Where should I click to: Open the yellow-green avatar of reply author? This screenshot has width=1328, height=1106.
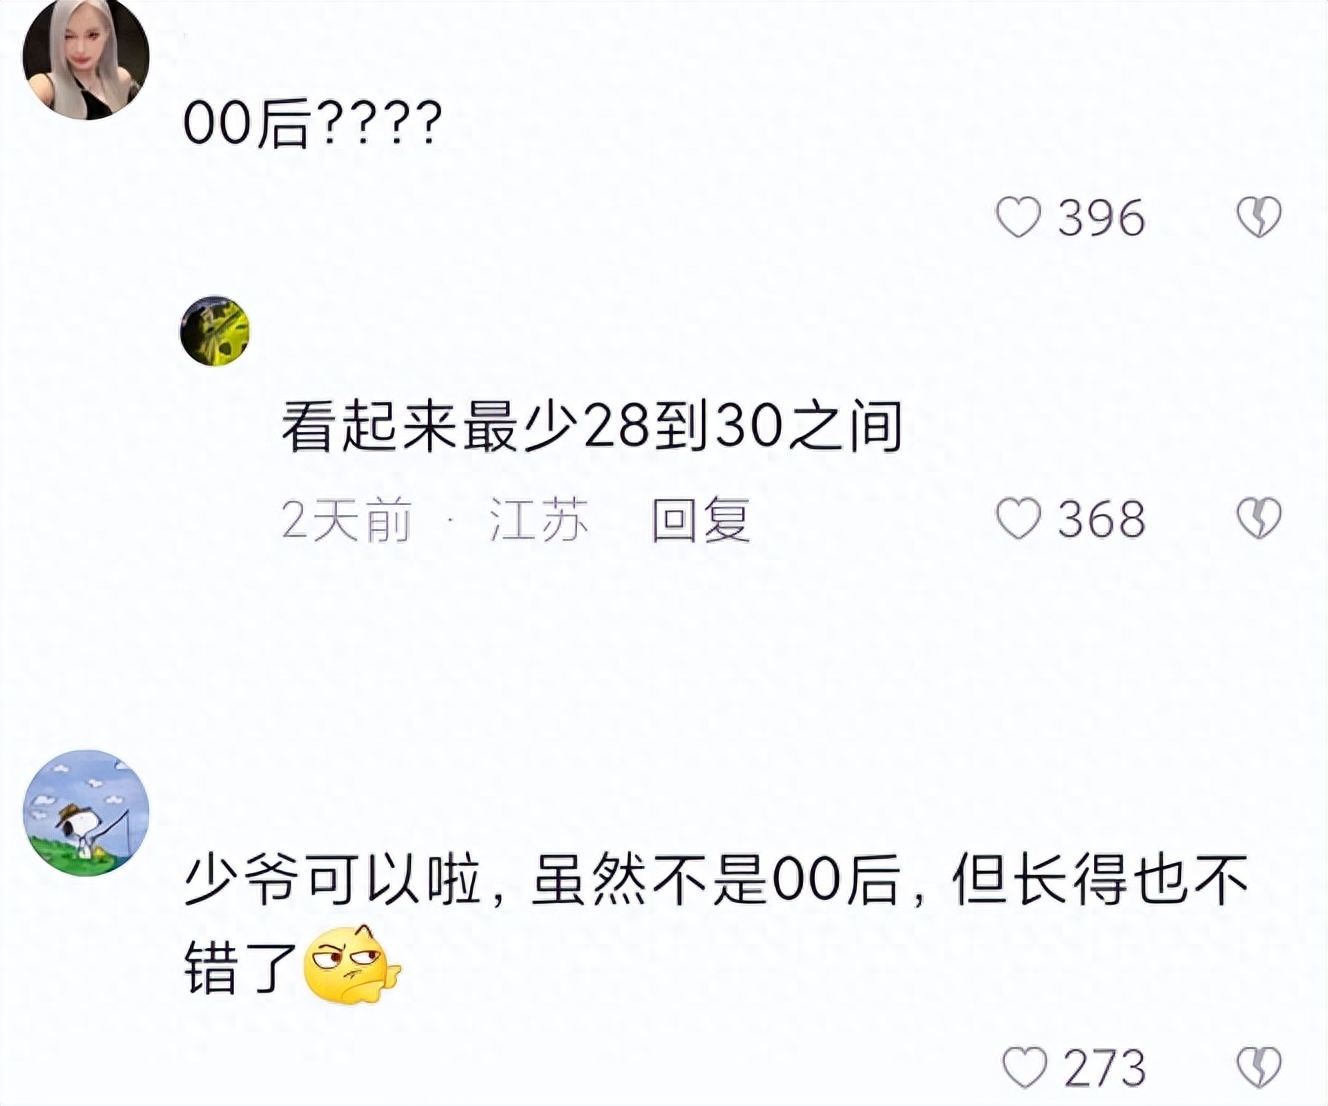click(214, 331)
